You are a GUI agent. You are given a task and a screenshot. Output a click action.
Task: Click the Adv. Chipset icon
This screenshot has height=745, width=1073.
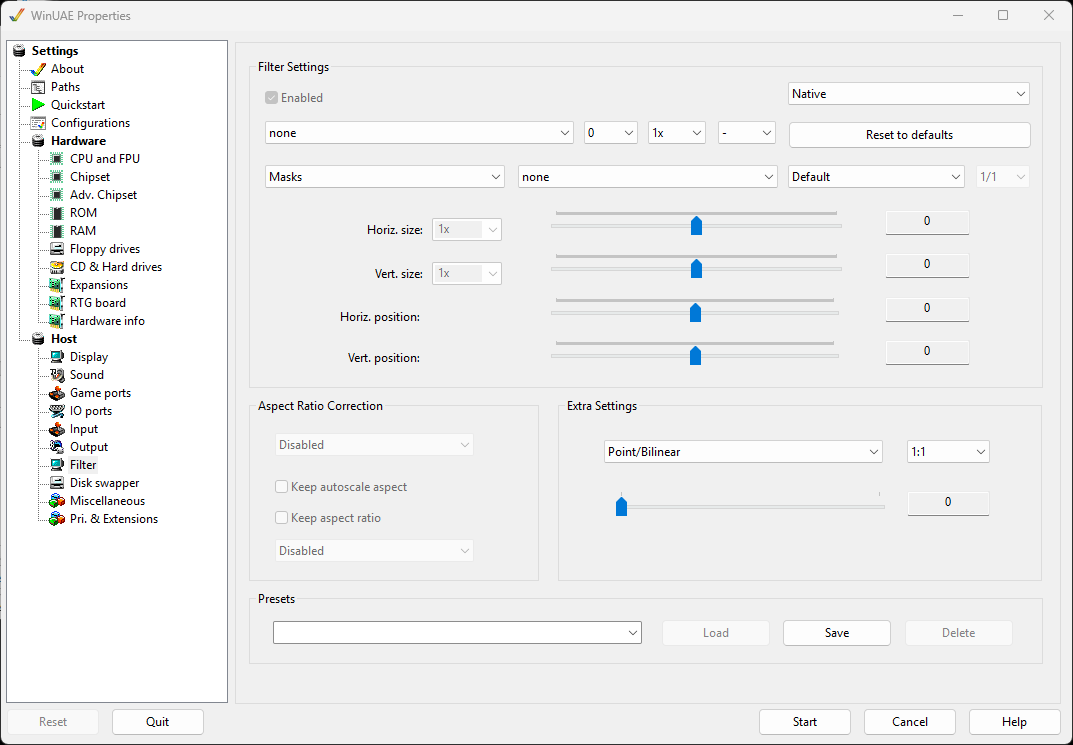tap(57, 195)
